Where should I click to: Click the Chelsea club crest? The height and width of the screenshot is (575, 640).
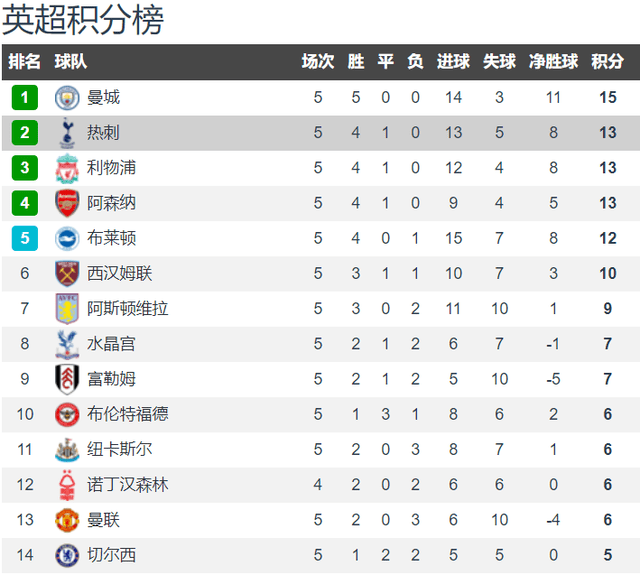(67, 555)
